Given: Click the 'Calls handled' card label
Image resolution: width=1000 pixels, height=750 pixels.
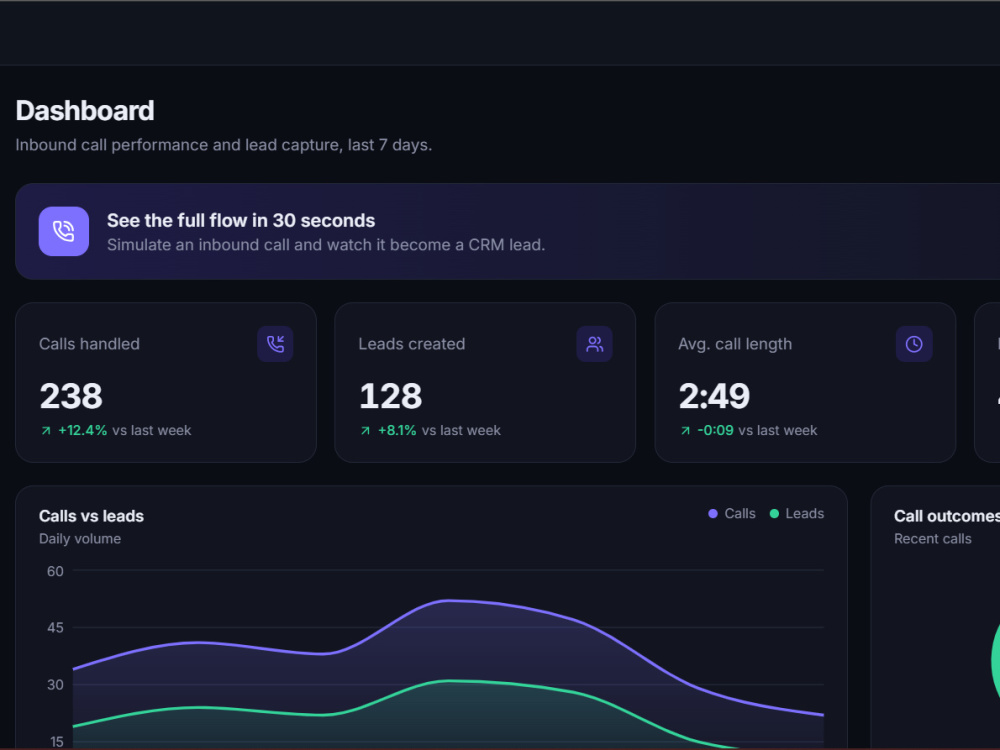Looking at the screenshot, I should click(x=89, y=344).
